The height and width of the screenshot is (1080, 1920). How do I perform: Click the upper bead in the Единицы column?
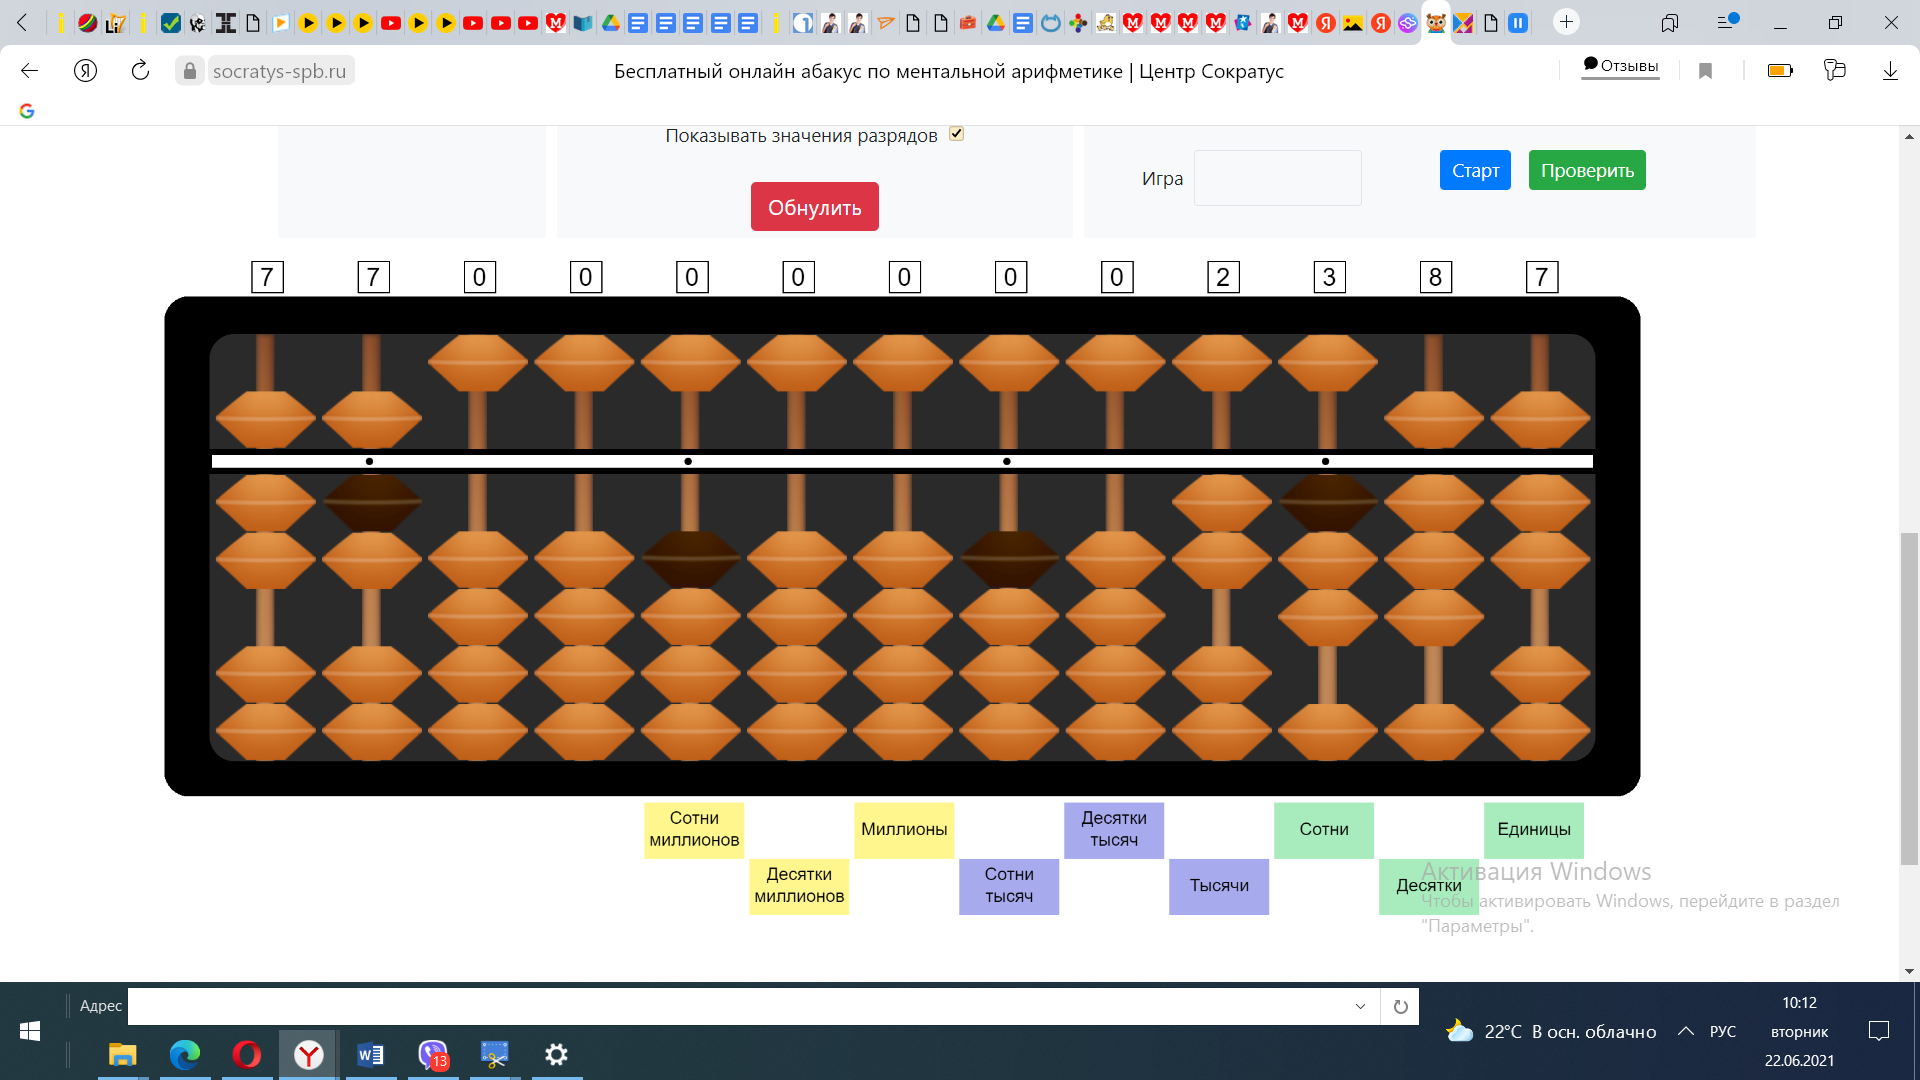(1540, 419)
